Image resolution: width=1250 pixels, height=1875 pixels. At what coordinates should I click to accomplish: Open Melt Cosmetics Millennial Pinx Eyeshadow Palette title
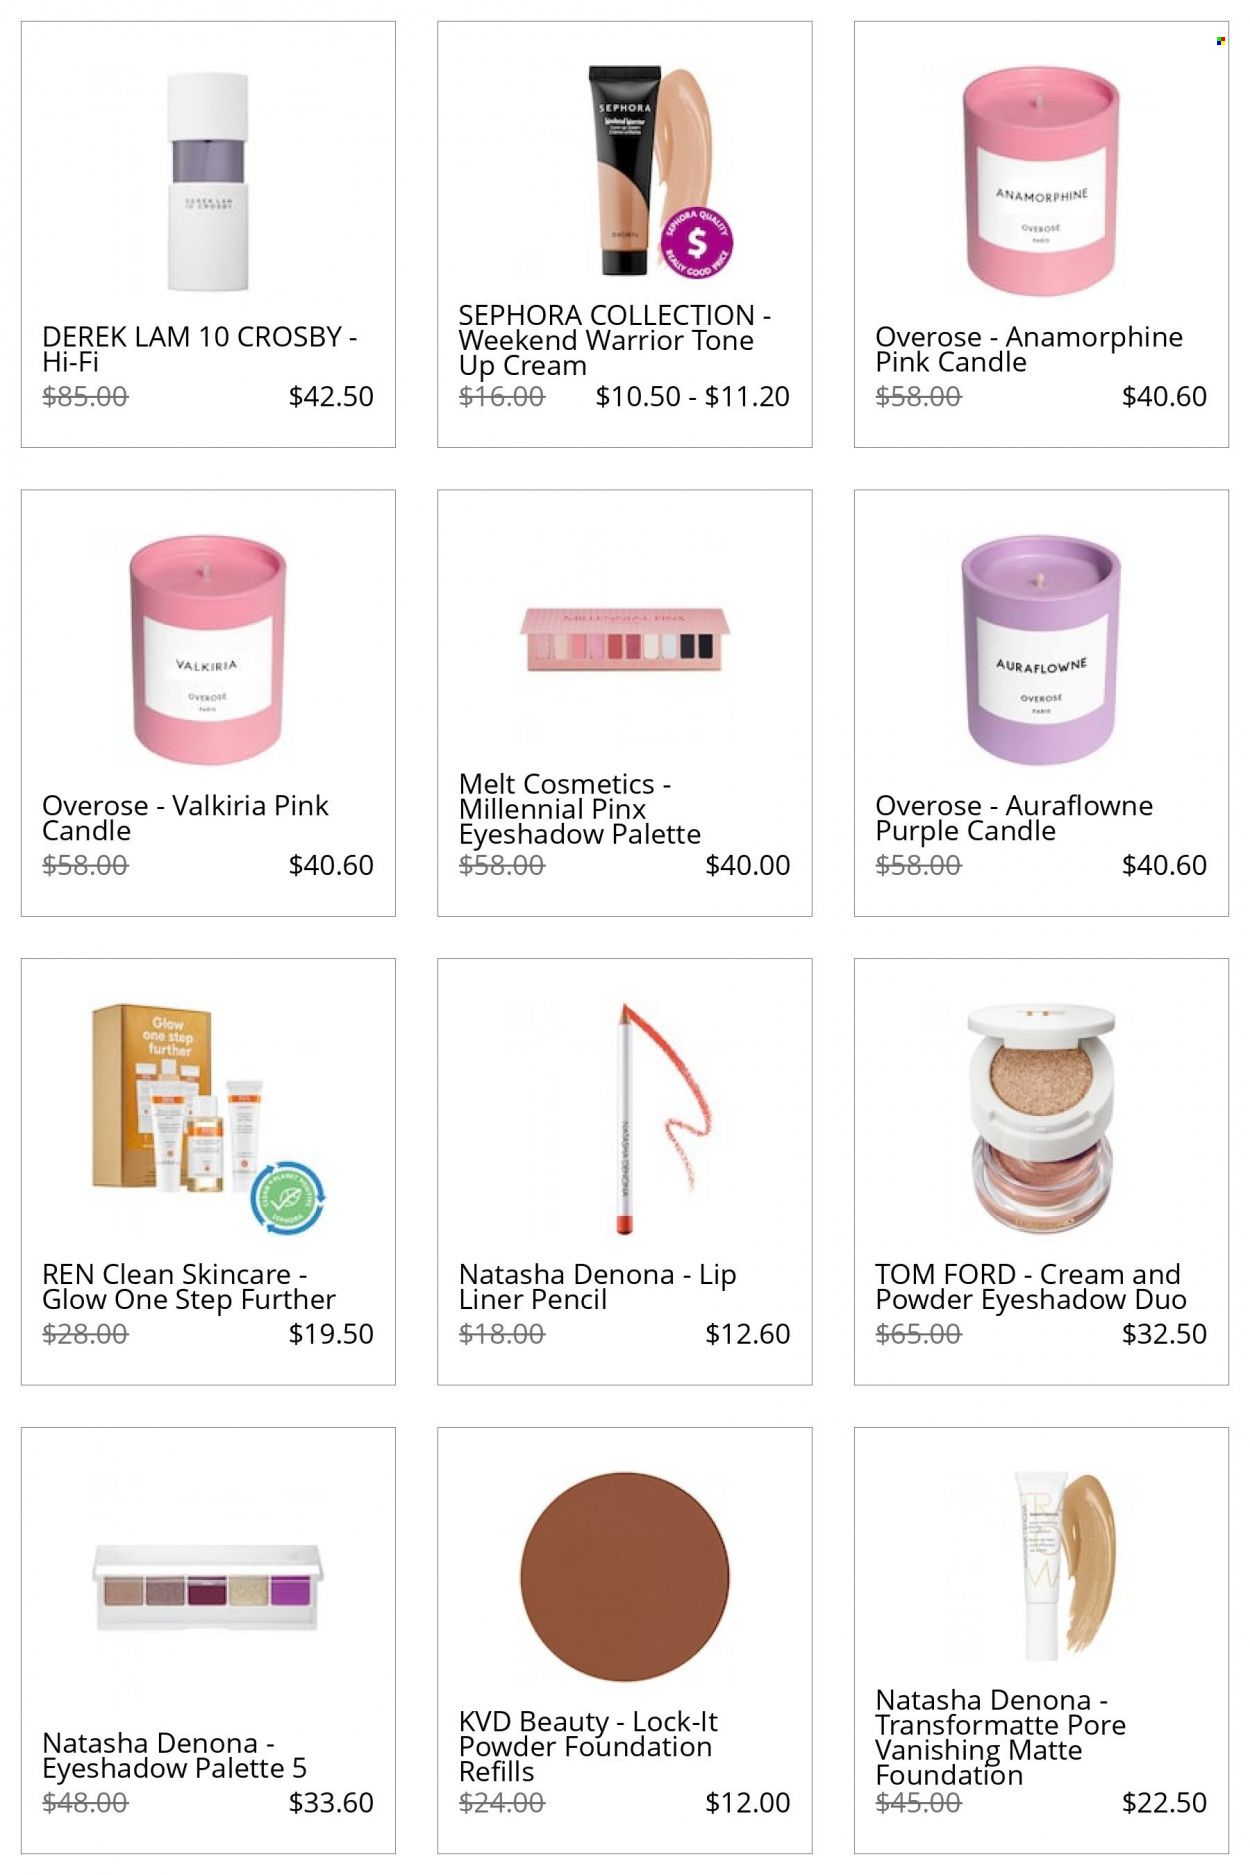click(580, 809)
